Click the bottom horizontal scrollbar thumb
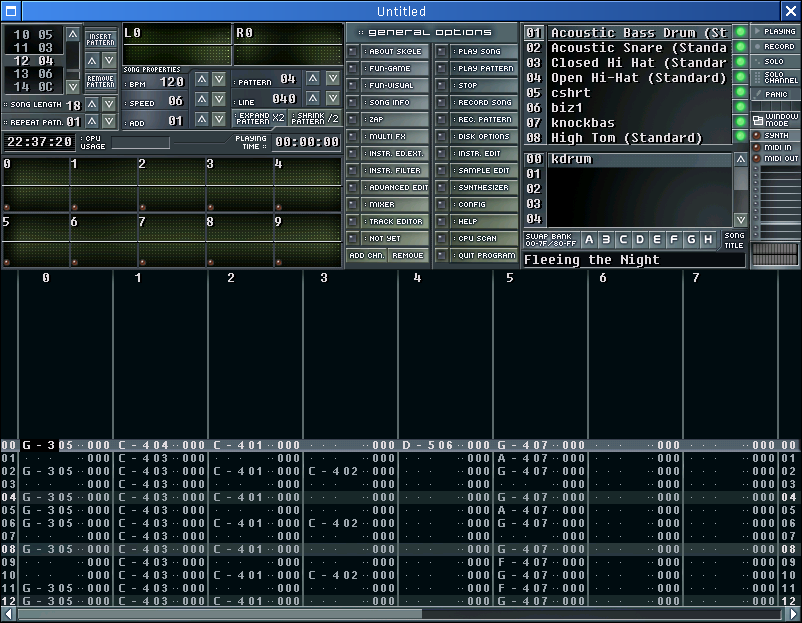Viewport: 802px width, 623px height. coord(220,614)
